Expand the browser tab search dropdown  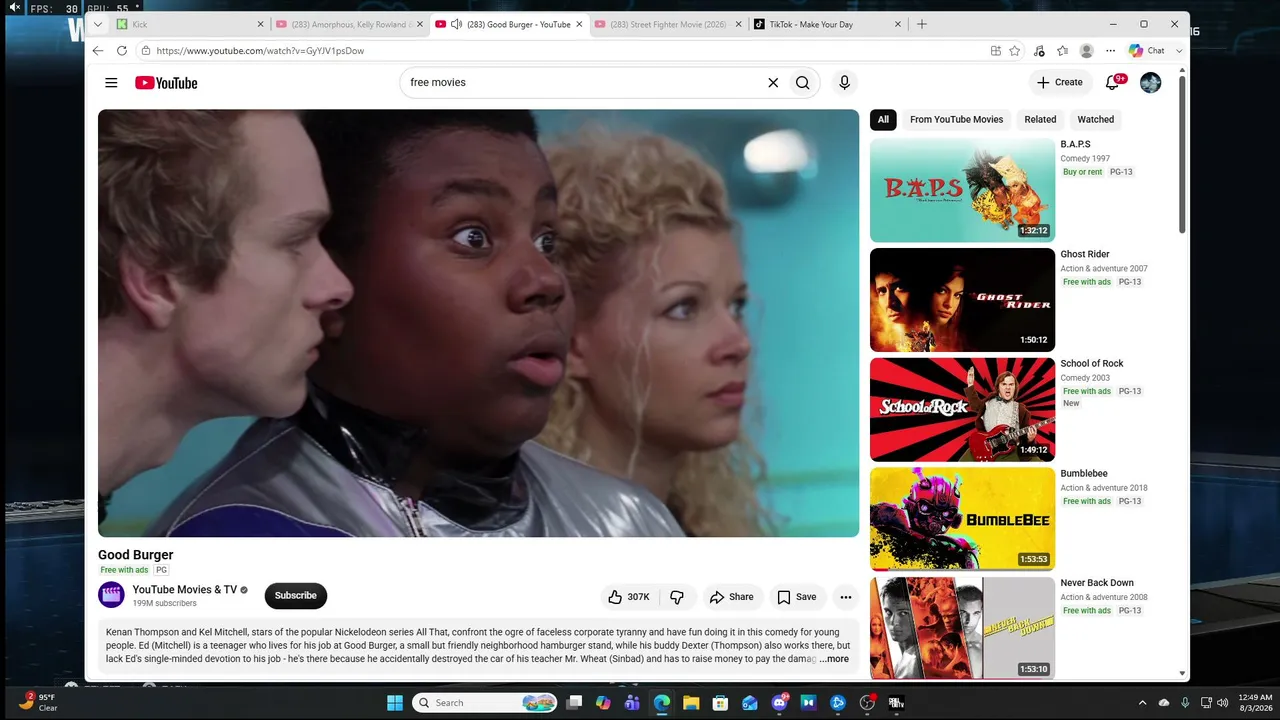(x=97, y=24)
